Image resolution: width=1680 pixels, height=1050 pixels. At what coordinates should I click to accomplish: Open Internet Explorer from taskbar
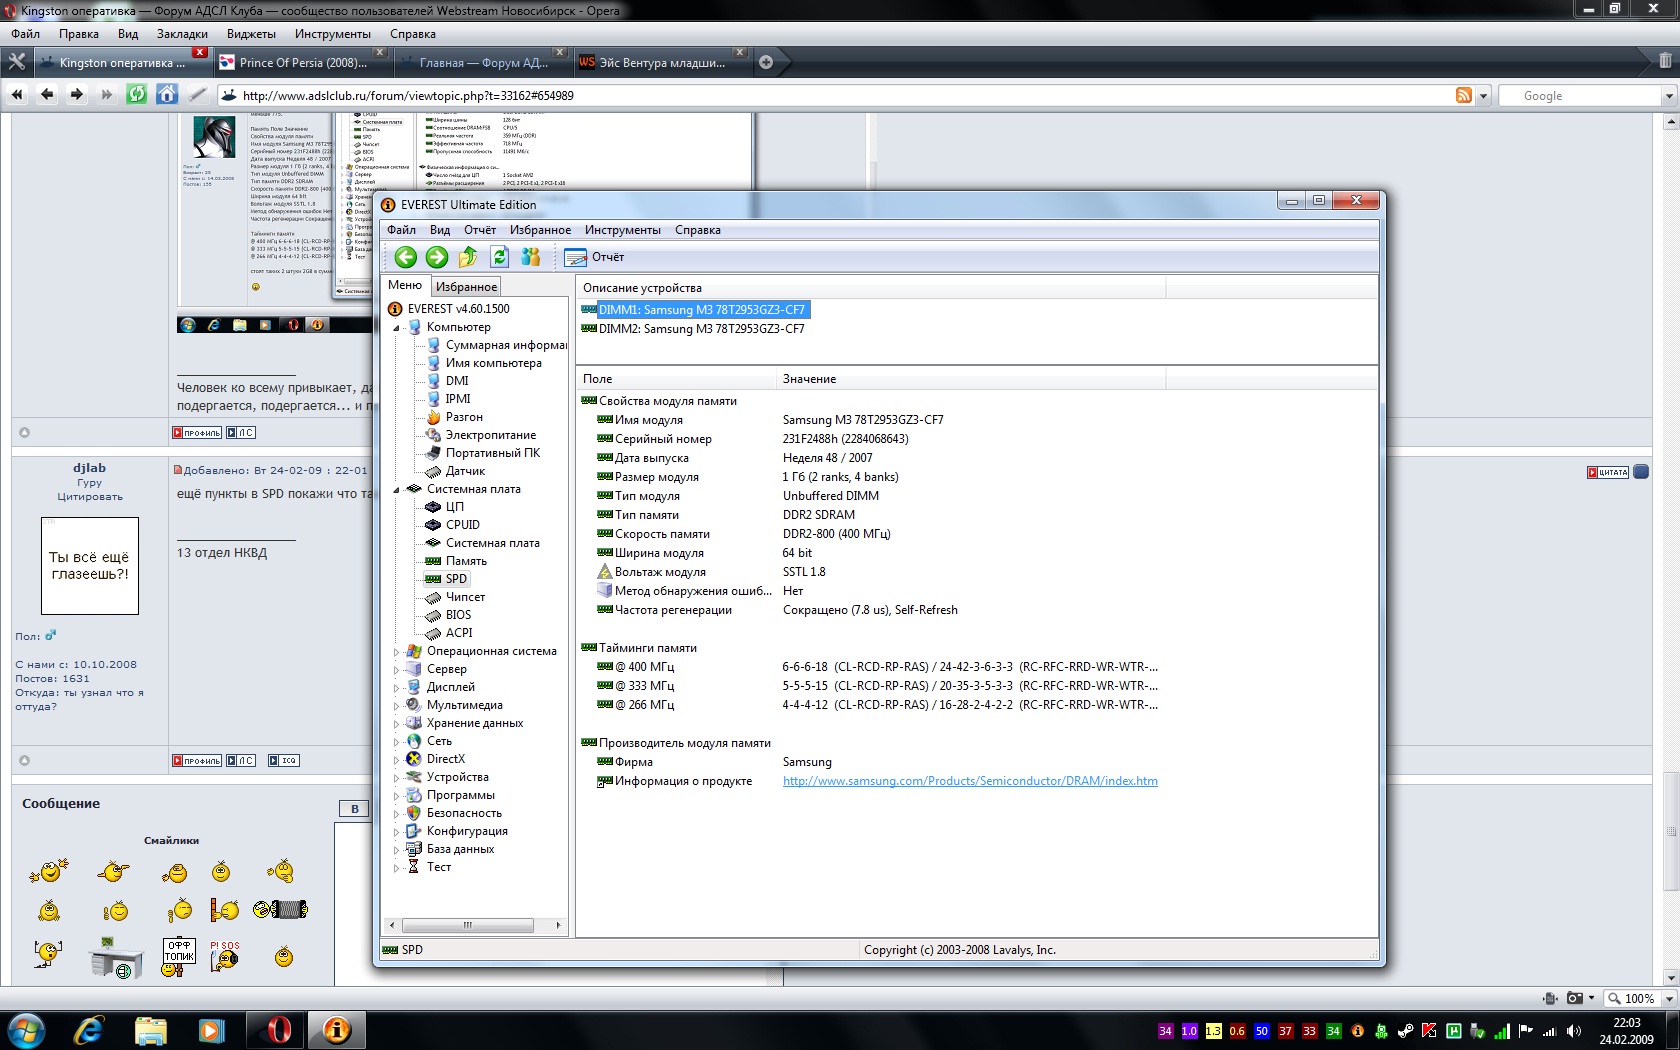89,1030
